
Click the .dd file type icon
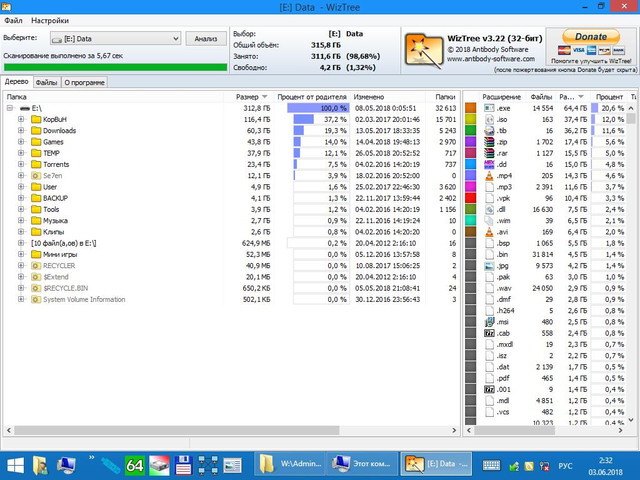click(489, 164)
